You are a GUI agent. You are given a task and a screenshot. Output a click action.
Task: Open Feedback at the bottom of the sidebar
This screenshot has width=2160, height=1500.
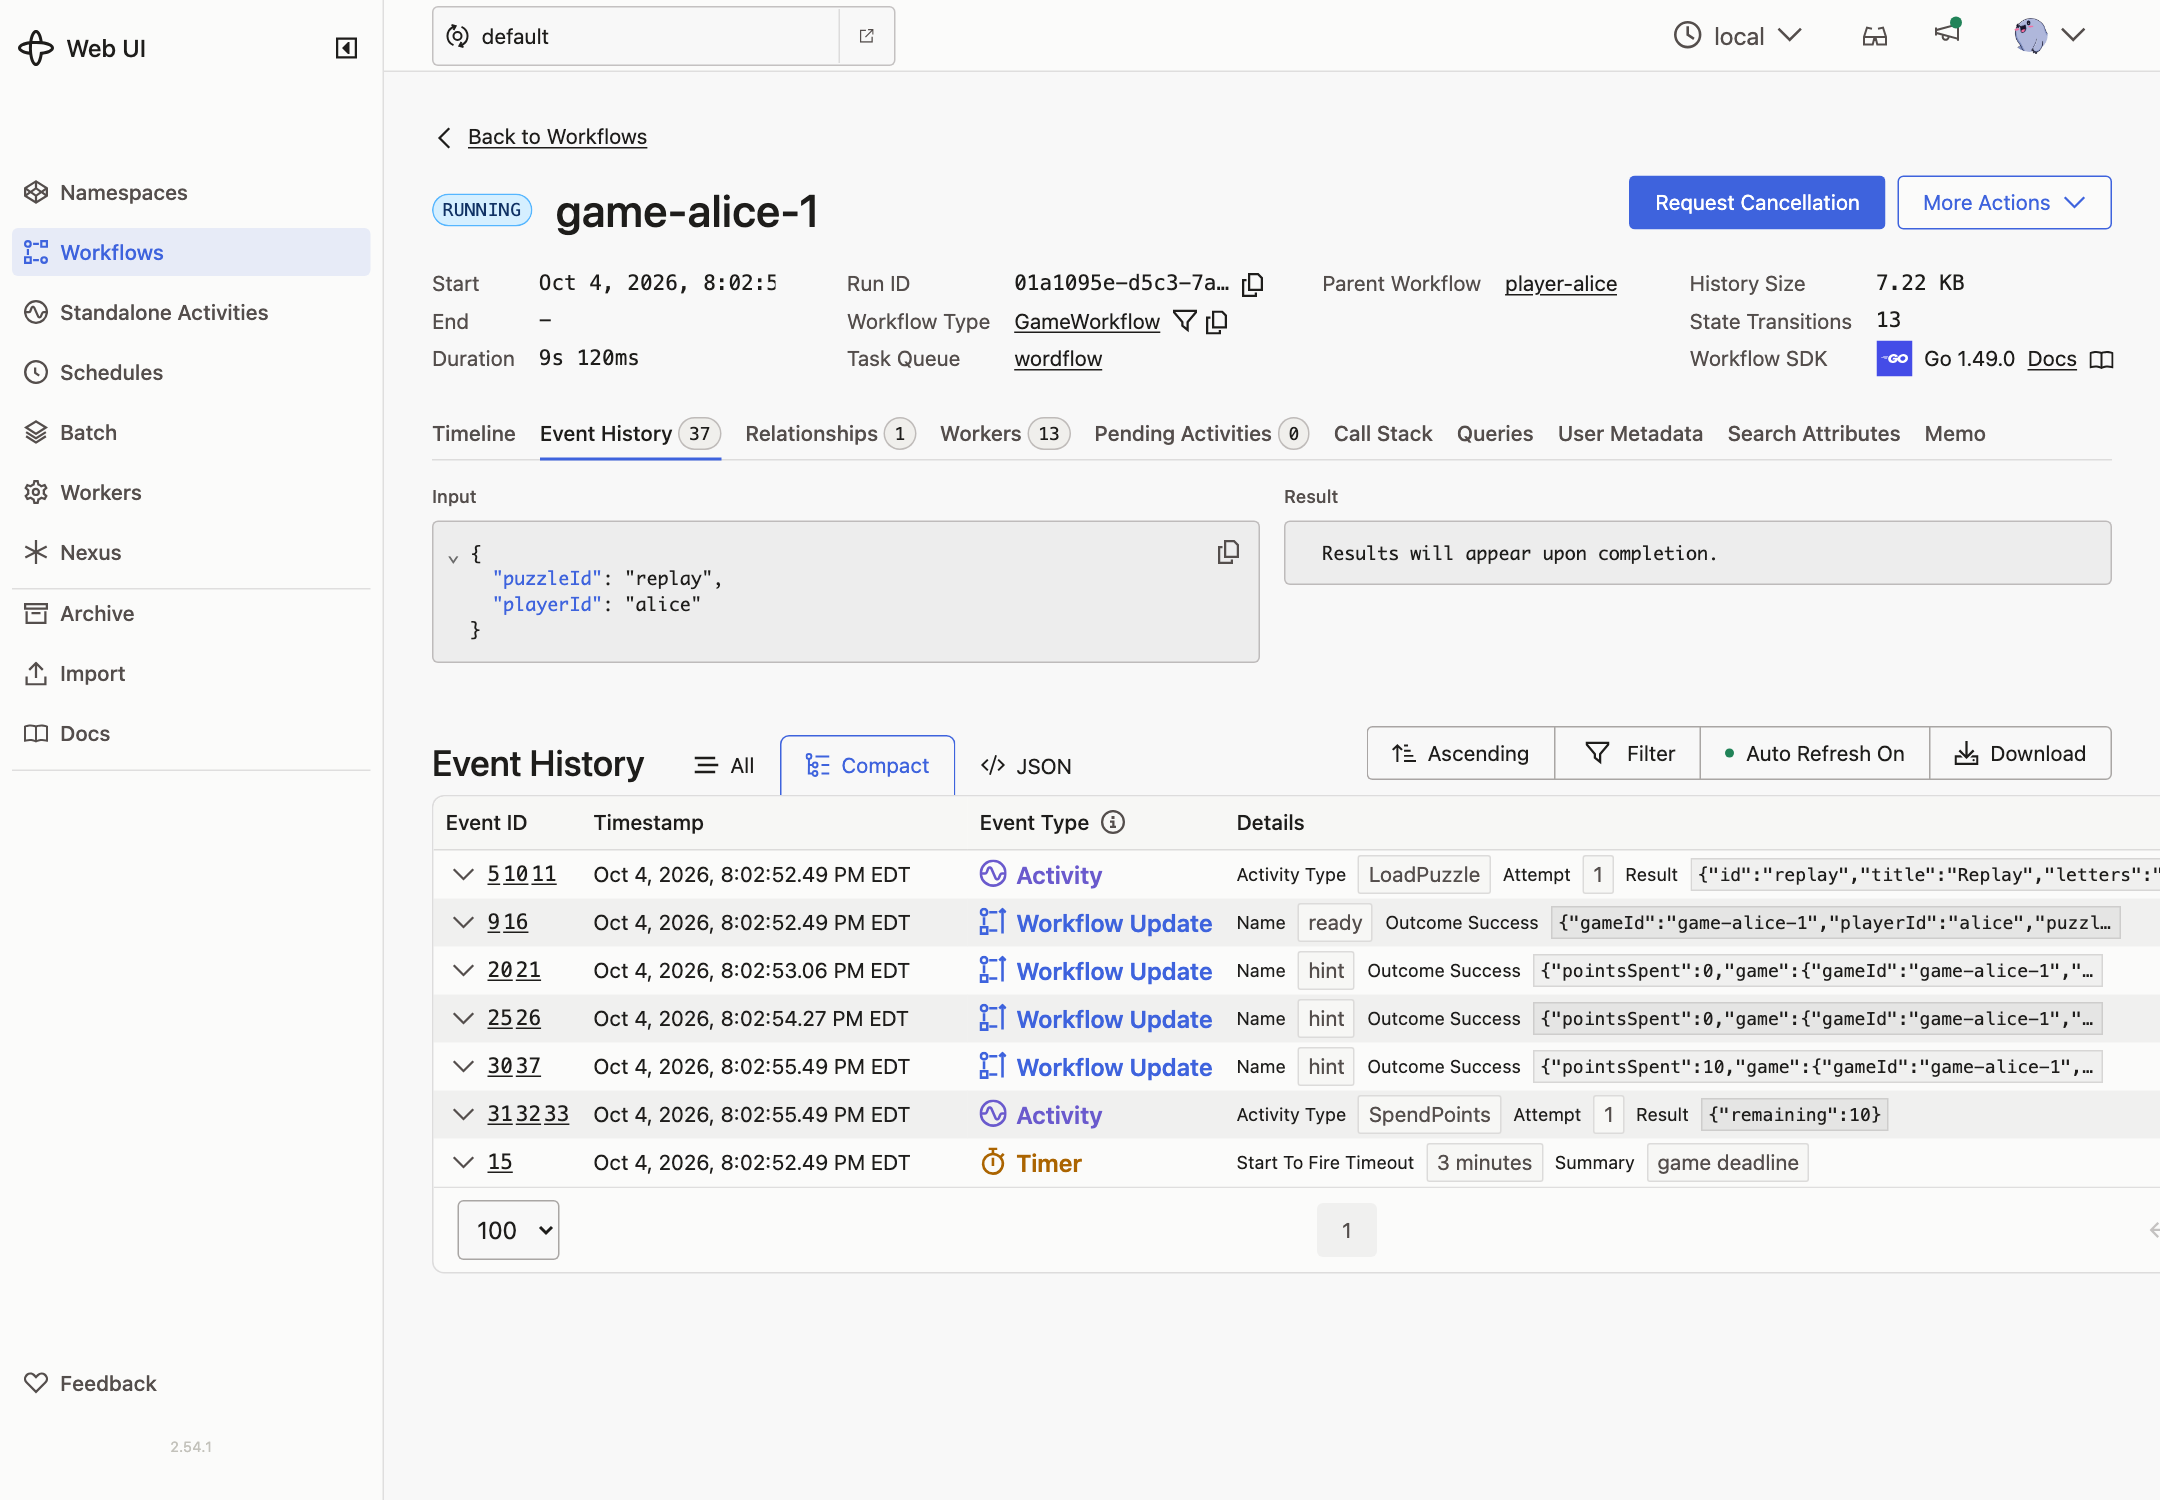(x=191, y=1383)
